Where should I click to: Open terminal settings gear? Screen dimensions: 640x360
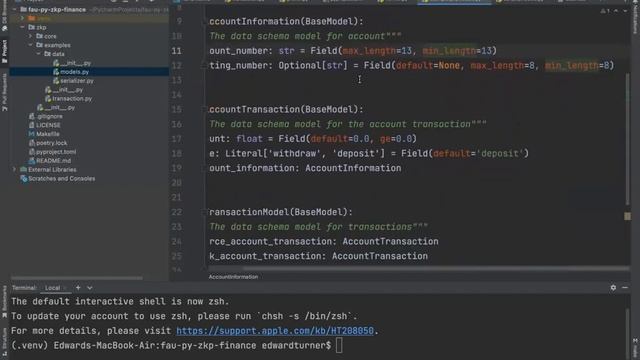pyautogui.click(x=613, y=288)
